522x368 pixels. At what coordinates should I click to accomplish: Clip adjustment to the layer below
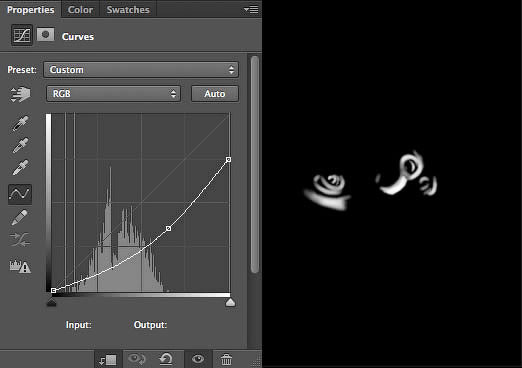click(x=108, y=360)
